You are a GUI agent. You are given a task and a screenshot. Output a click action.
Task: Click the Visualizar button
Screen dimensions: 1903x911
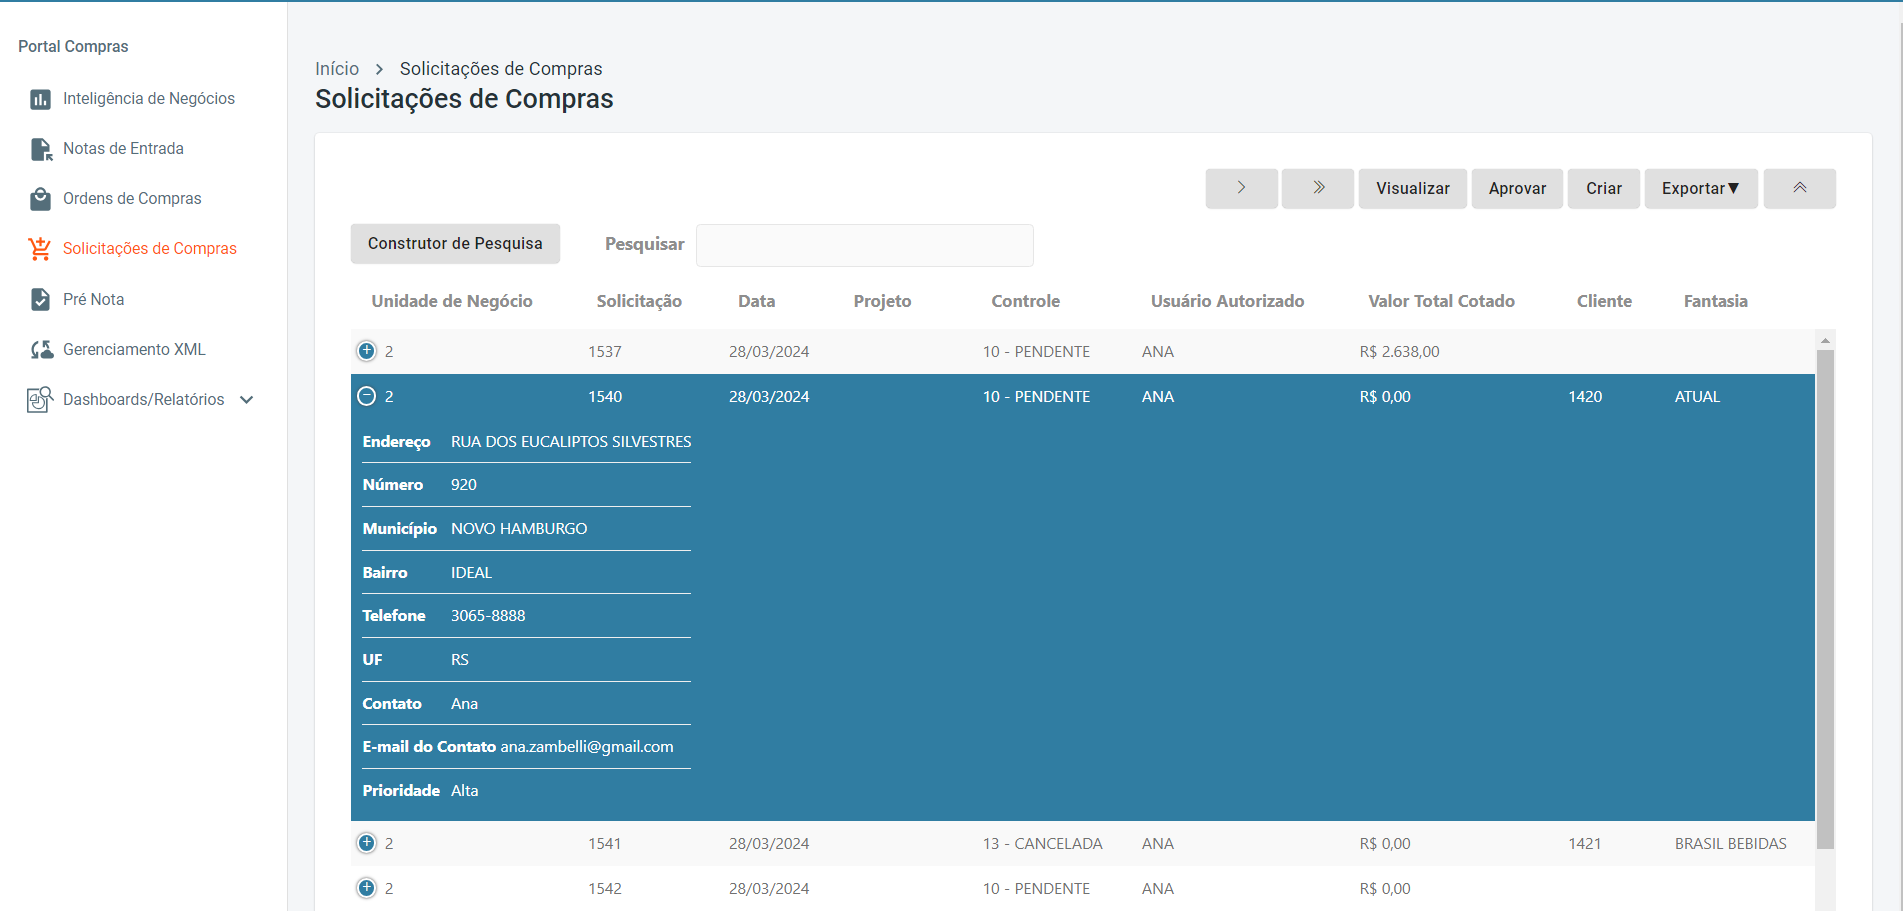(1413, 188)
